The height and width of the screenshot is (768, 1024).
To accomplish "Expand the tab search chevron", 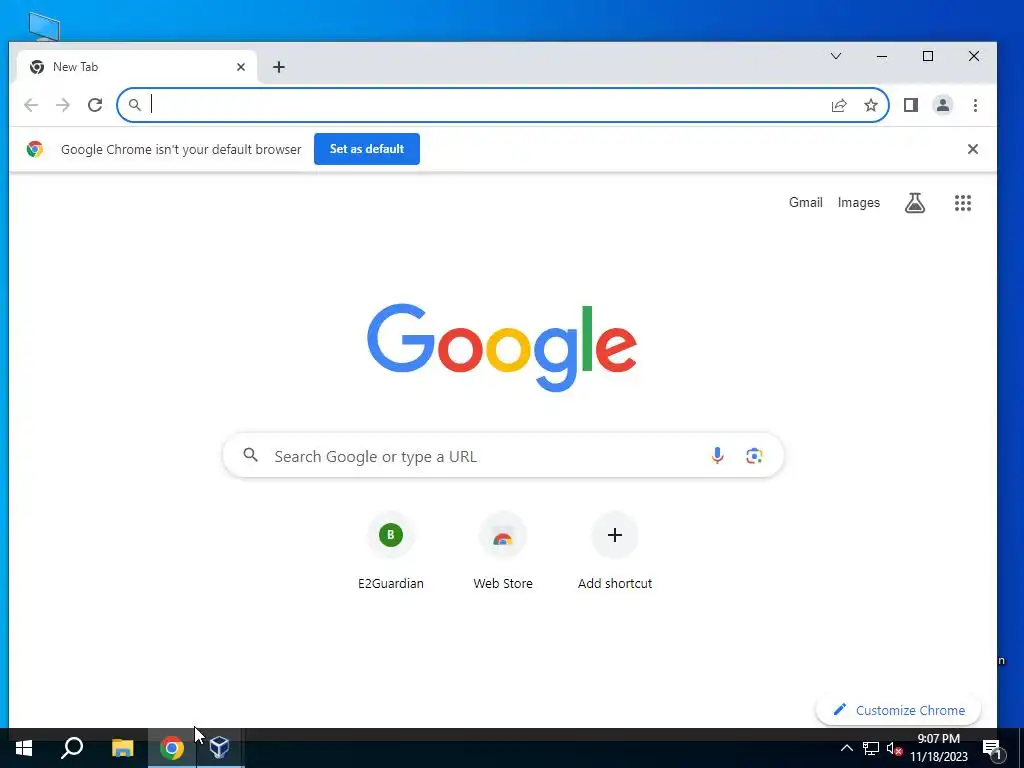I will click(835, 56).
